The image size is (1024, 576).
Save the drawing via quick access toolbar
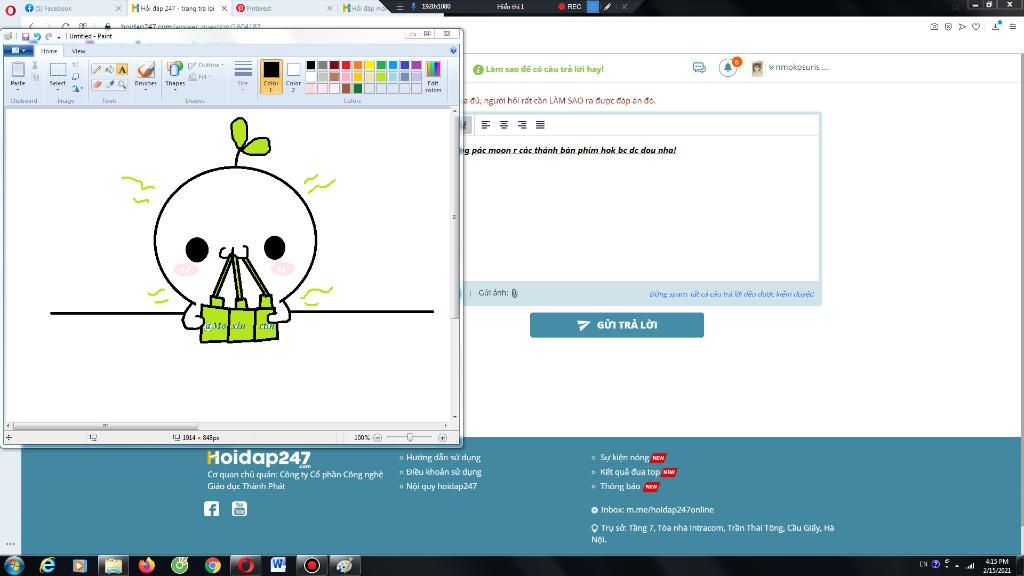[x=25, y=37]
